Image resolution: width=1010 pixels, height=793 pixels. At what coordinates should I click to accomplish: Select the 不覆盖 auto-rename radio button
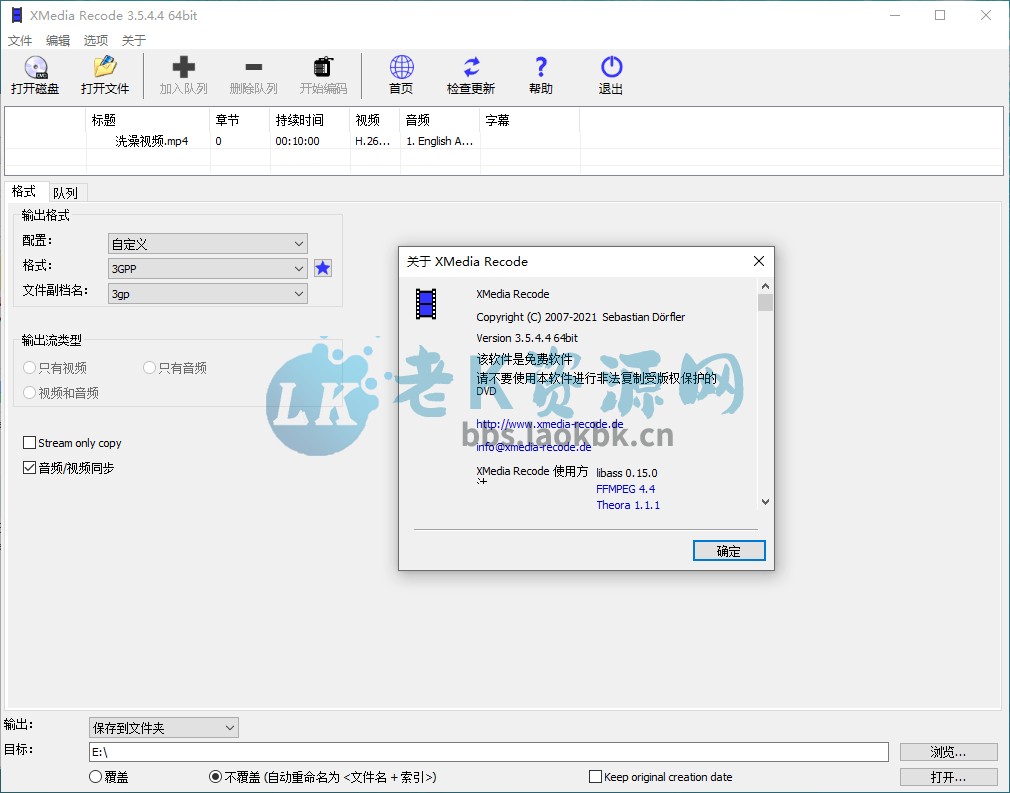tap(216, 777)
